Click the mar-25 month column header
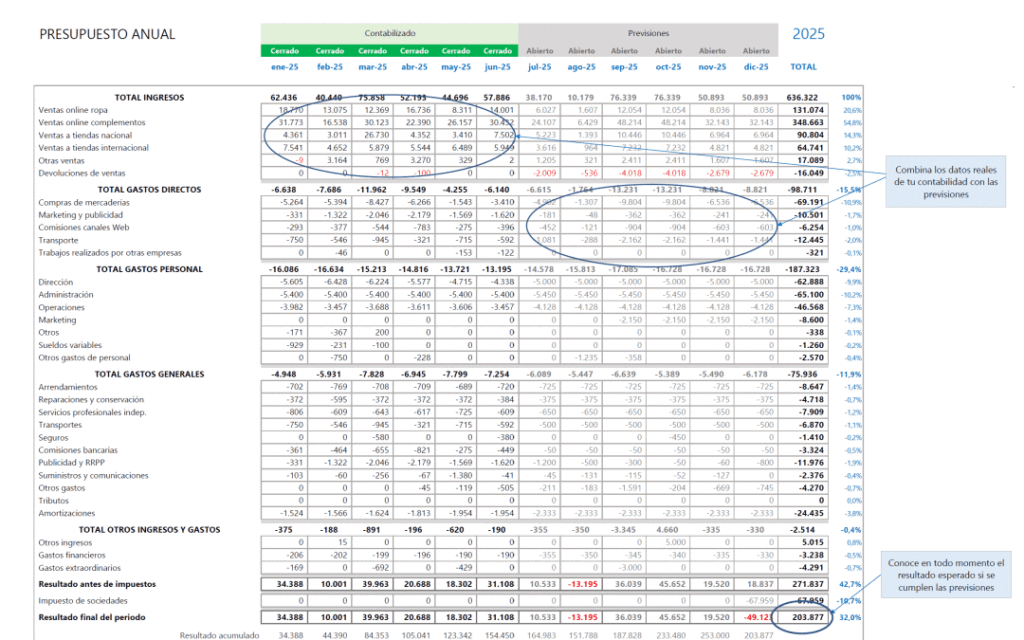The height and width of the screenshot is (640, 1024). click(x=371, y=67)
